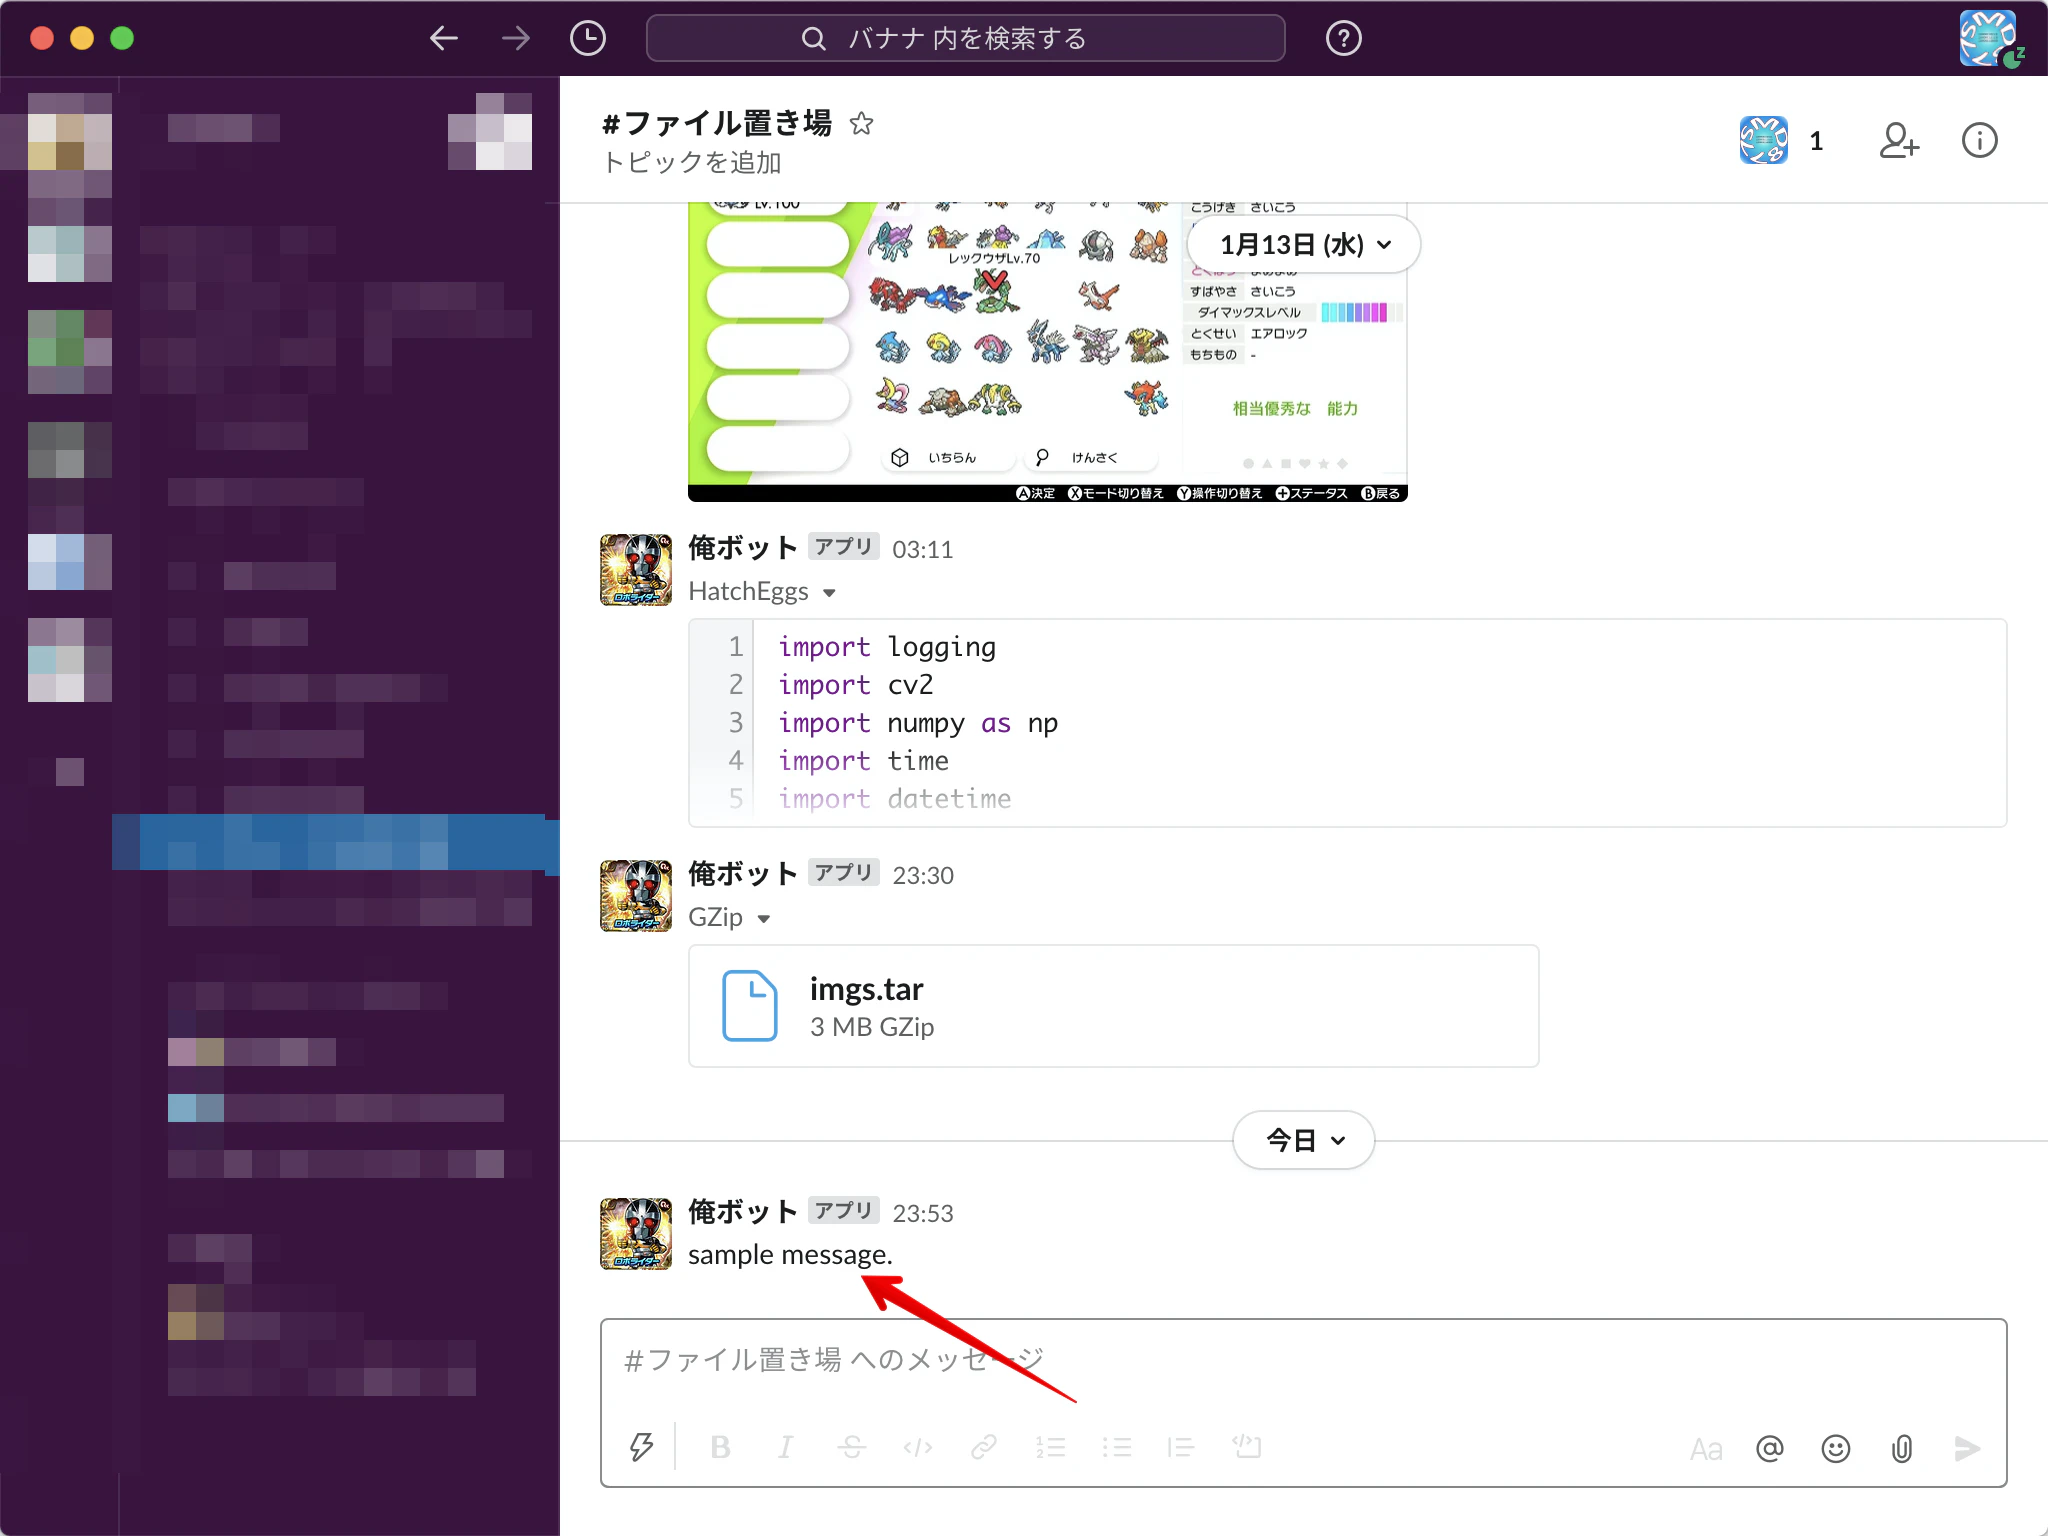Open the emoji picker
The height and width of the screenshot is (1536, 2048).
point(1836,1449)
